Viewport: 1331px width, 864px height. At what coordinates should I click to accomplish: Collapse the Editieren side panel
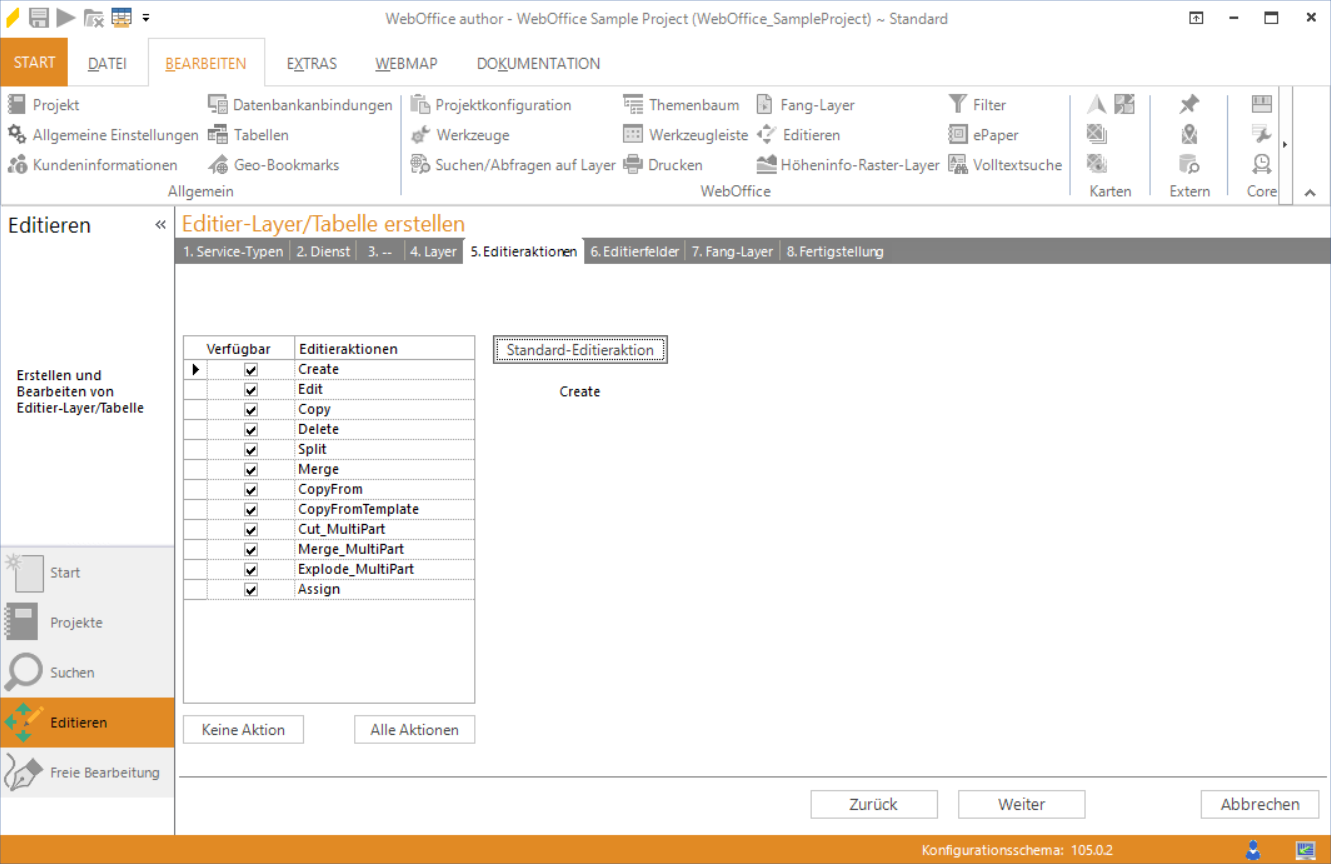[x=160, y=225]
